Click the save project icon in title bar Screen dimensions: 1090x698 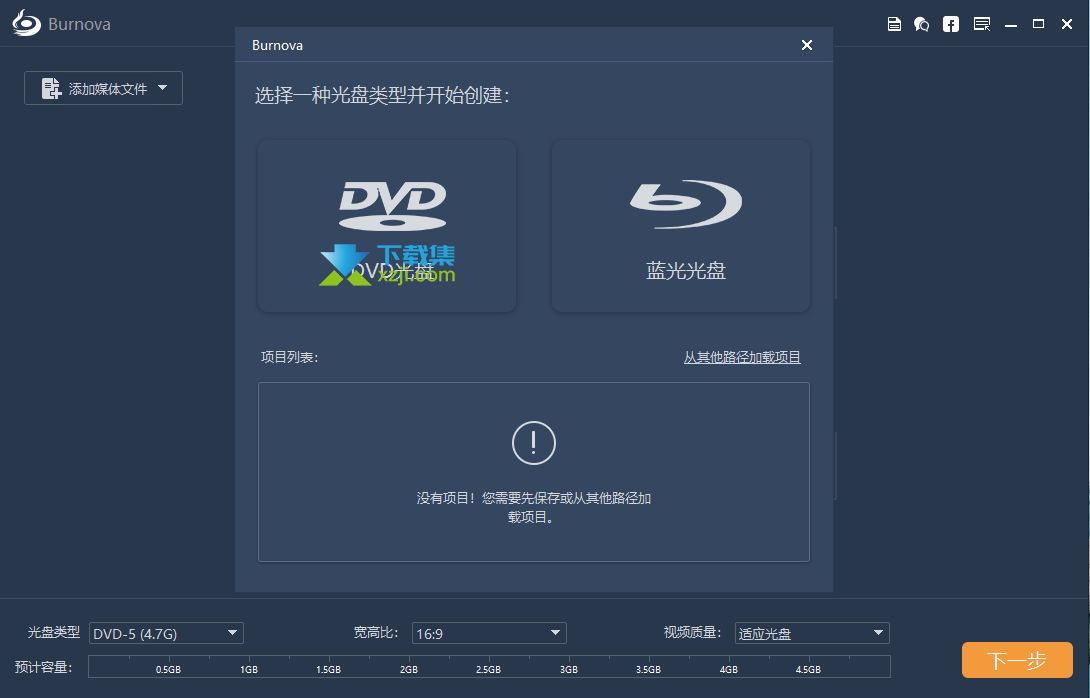click(x=895, y=24)
